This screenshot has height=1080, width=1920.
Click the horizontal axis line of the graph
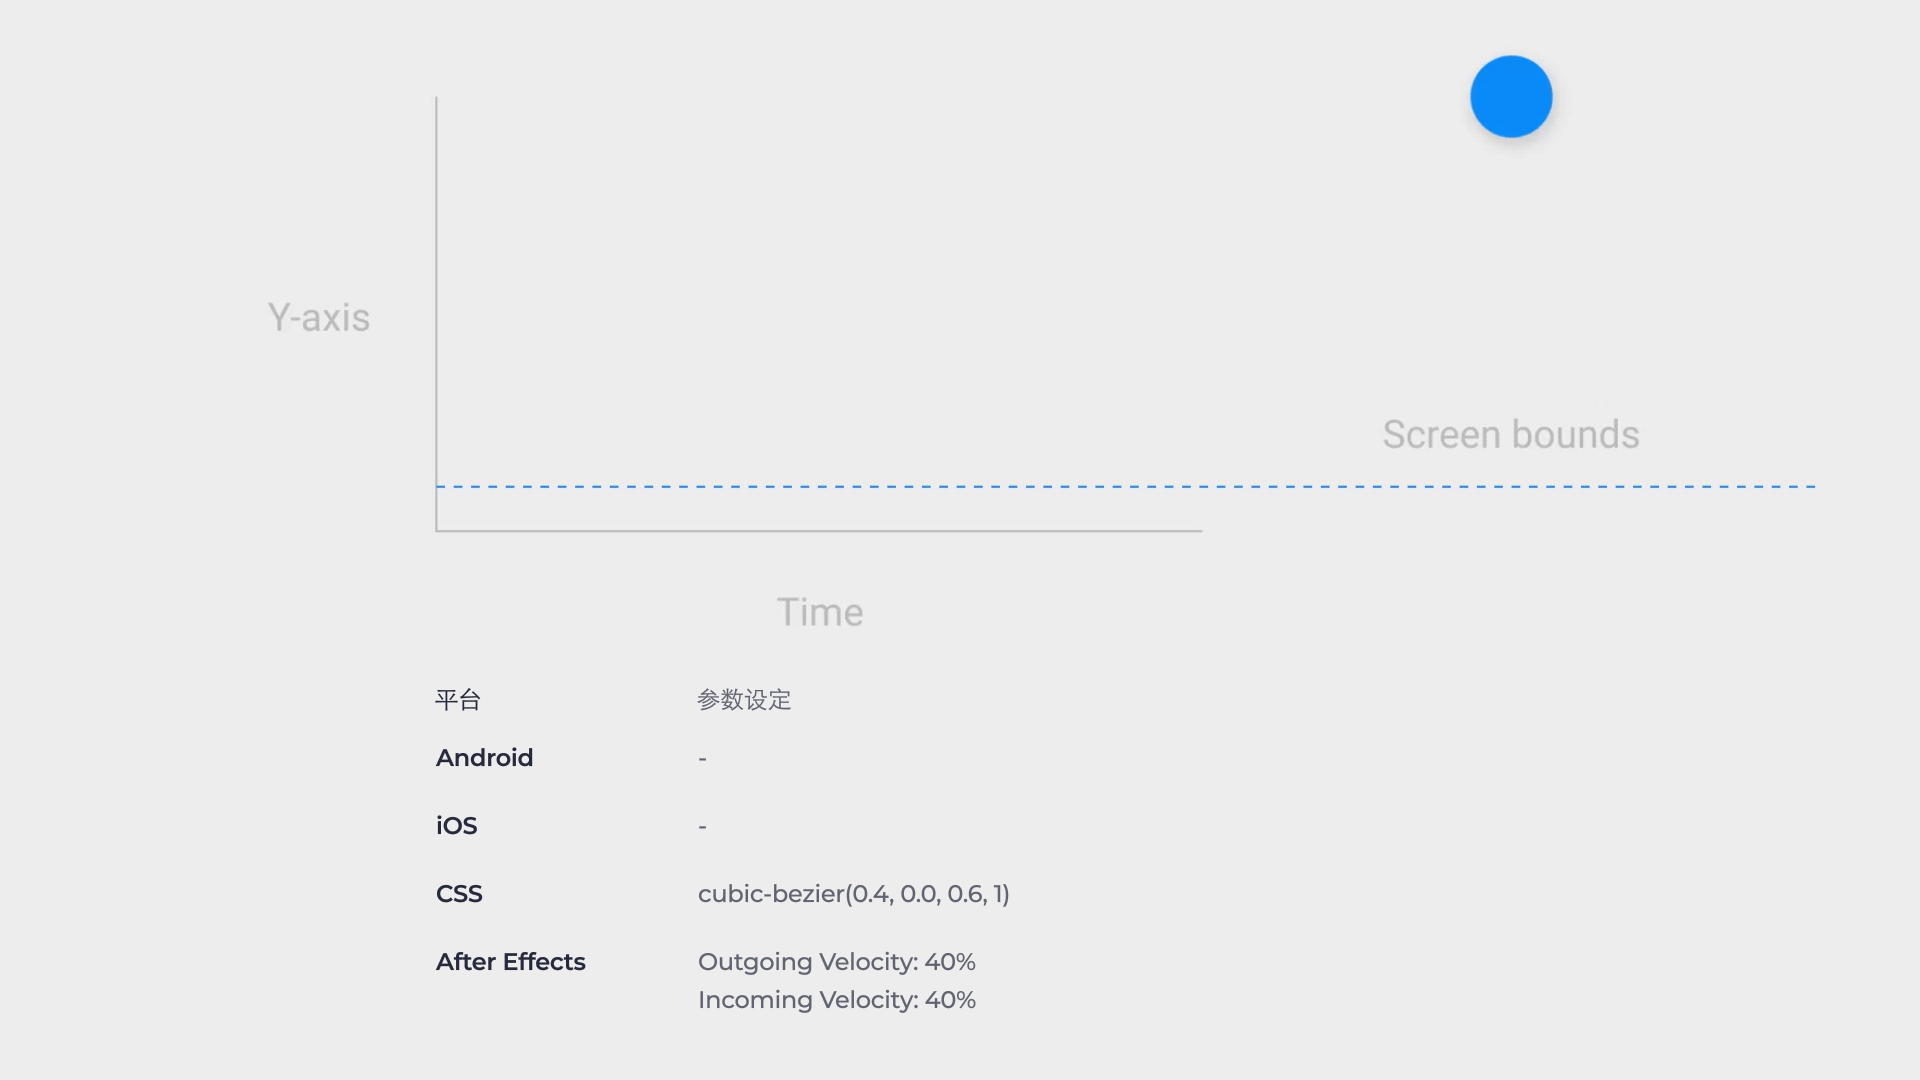click(820, 531)
